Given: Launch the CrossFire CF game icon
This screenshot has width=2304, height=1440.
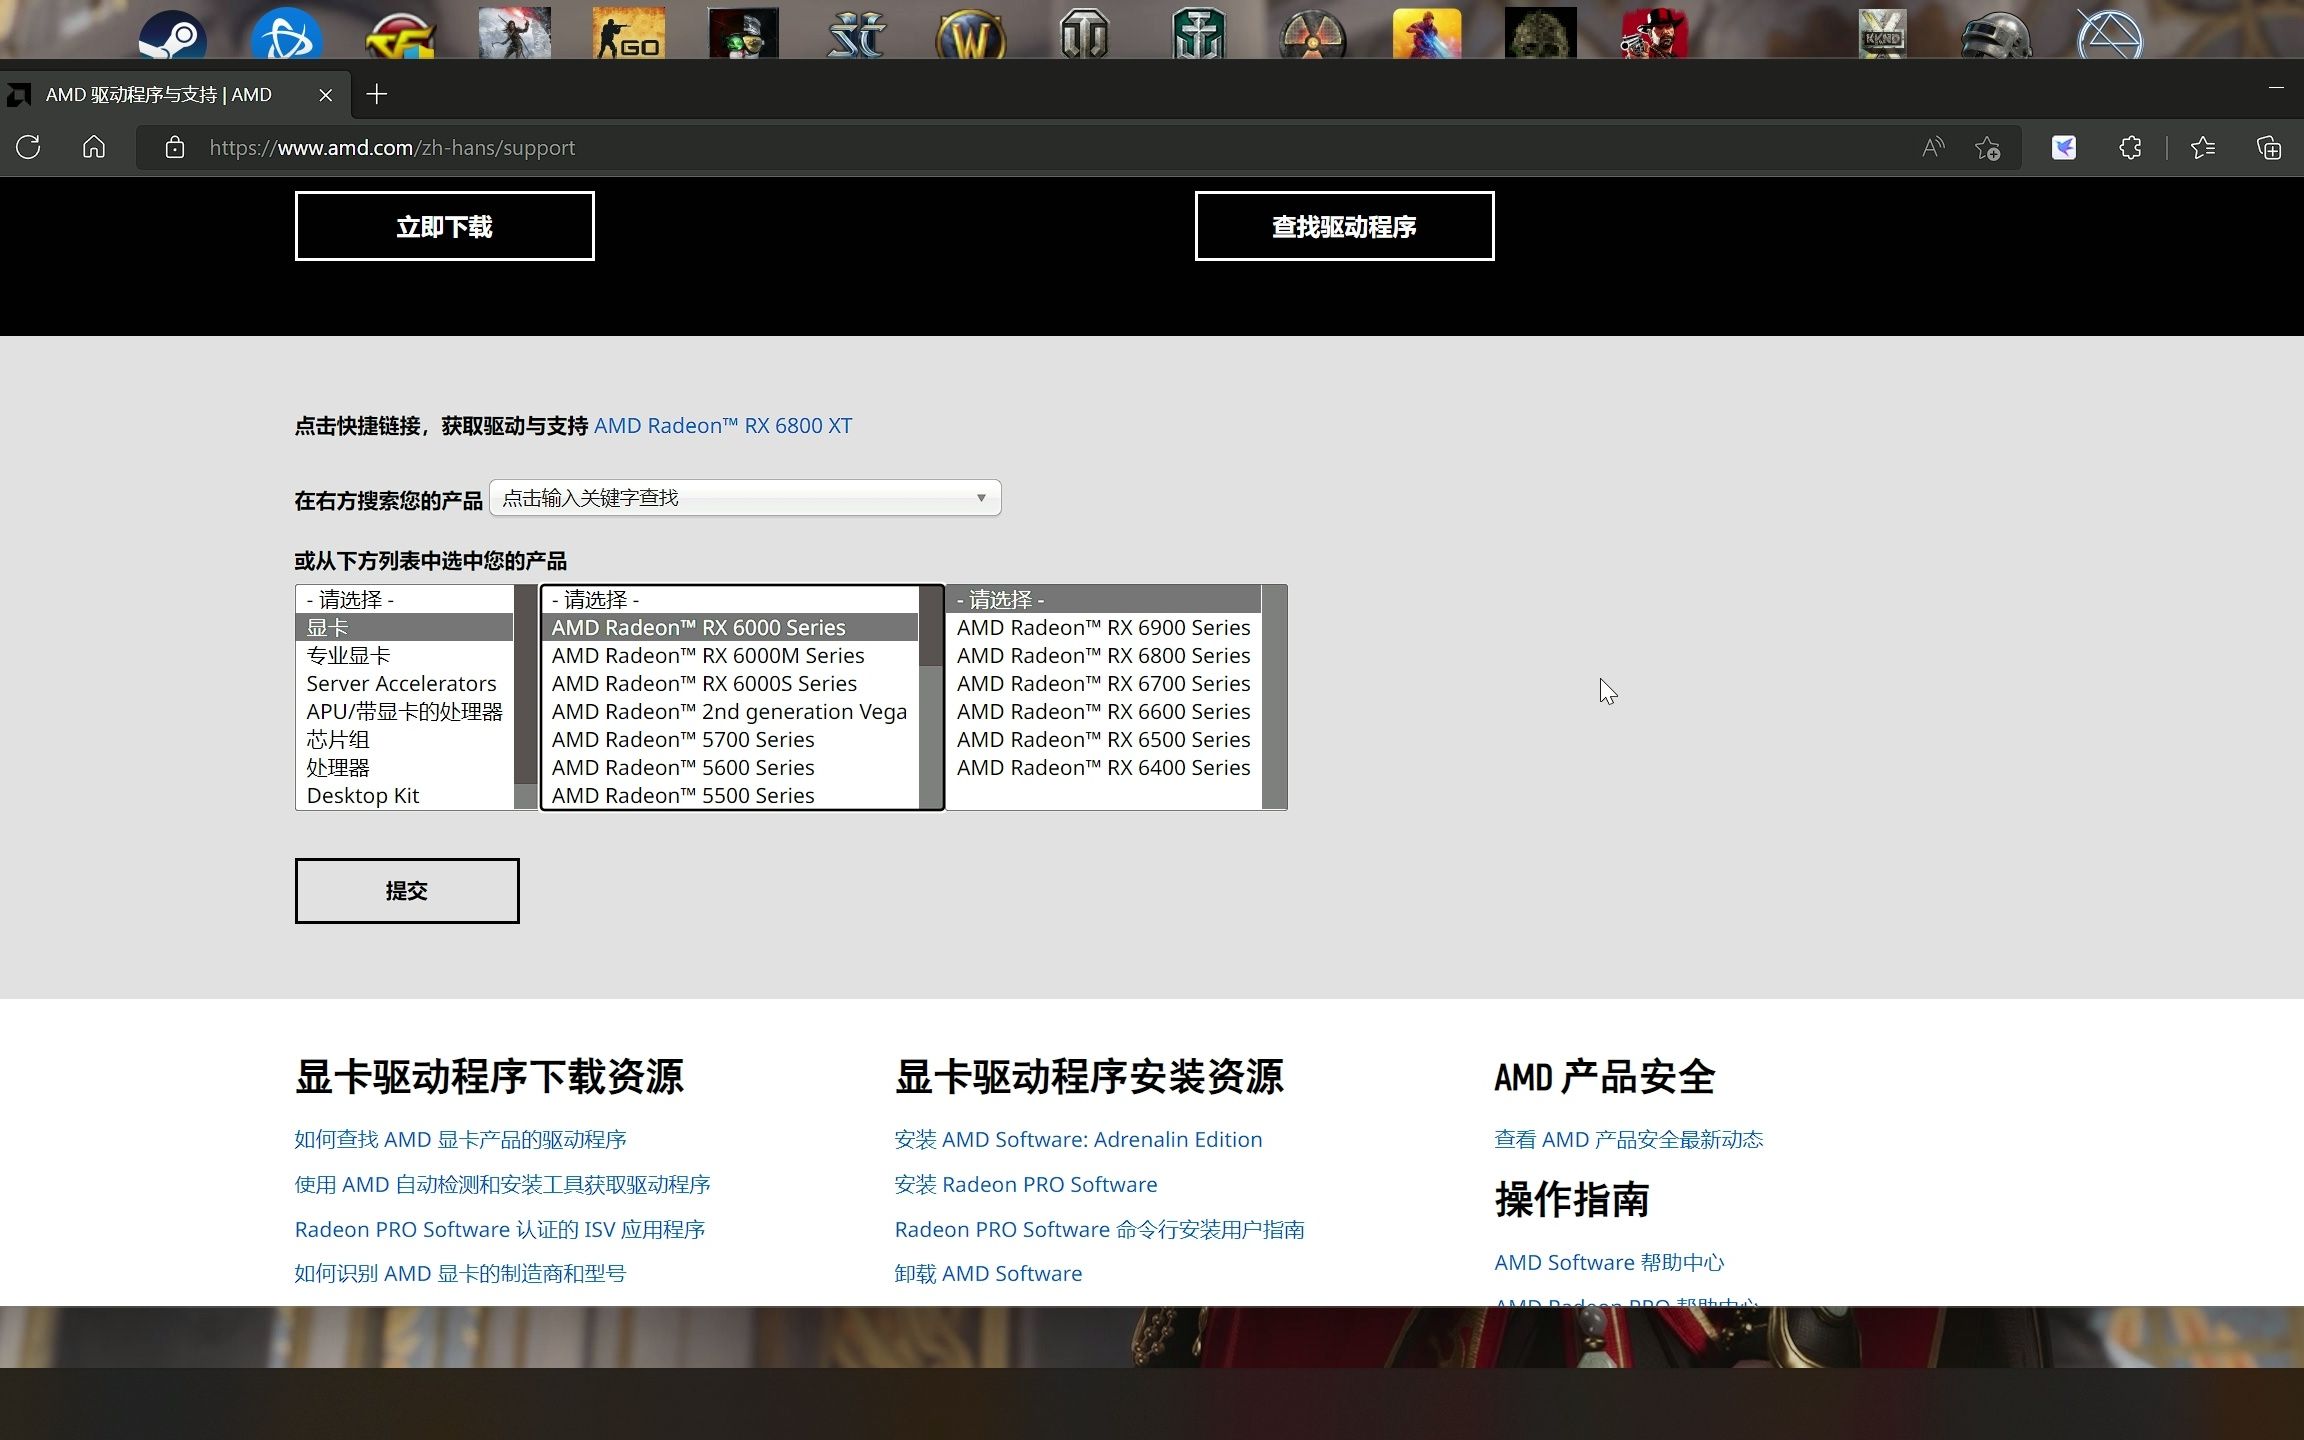Looking at the screenshot, I should [400, 34].
